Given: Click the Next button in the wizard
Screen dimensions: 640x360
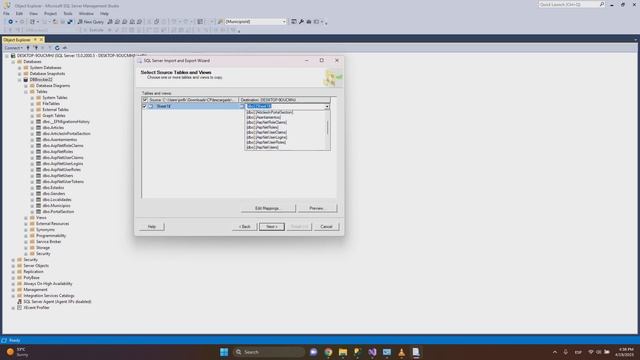Looking at the screenshot, I should point(272,227).
